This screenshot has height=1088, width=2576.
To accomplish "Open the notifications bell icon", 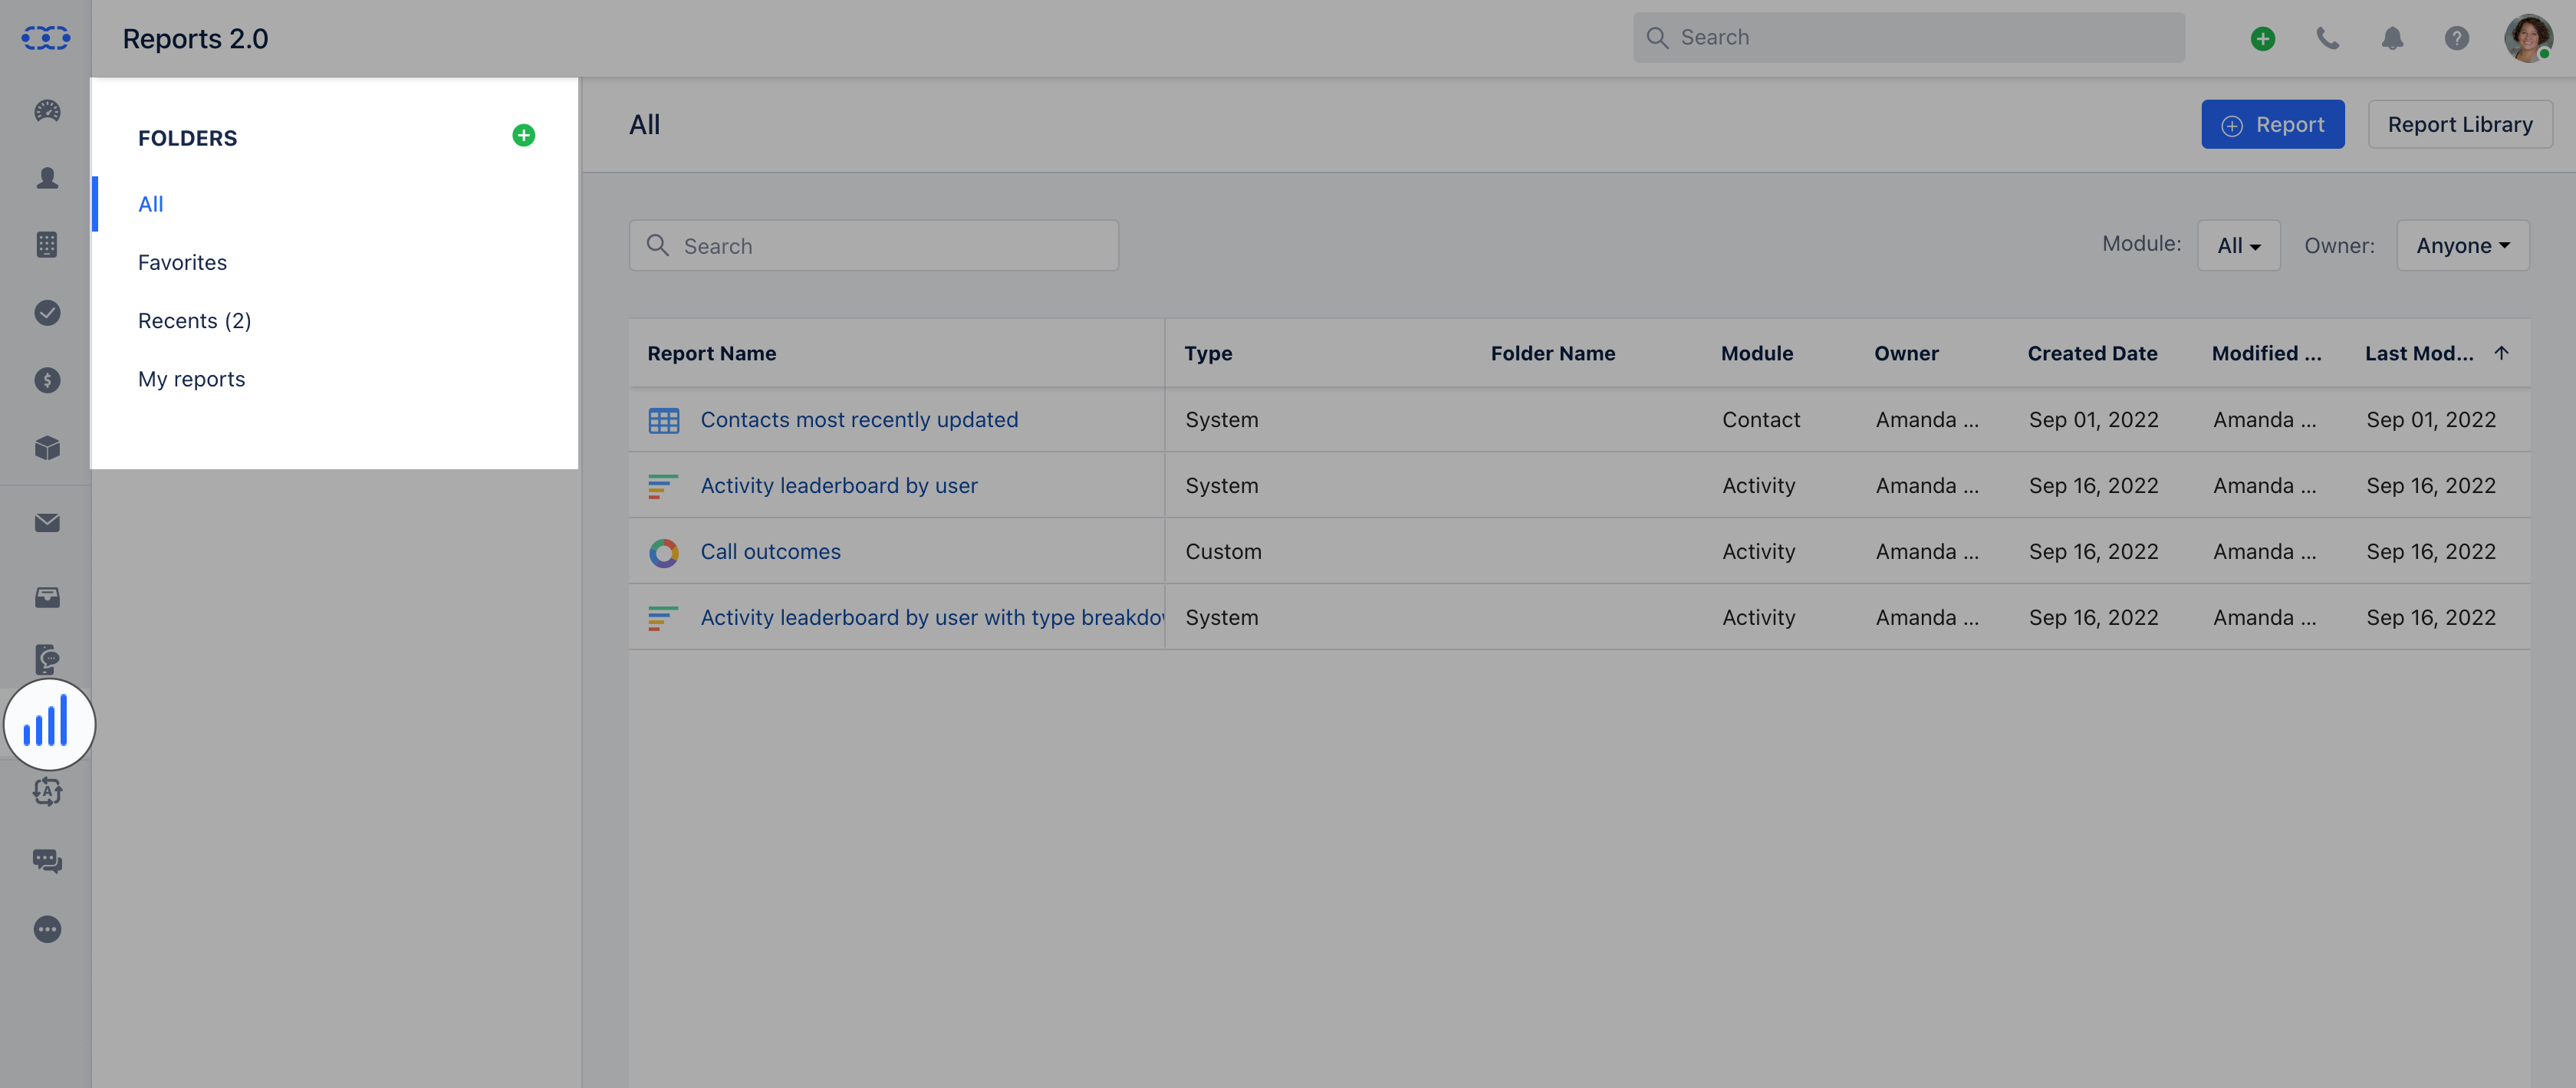I will click(2392, 38).
